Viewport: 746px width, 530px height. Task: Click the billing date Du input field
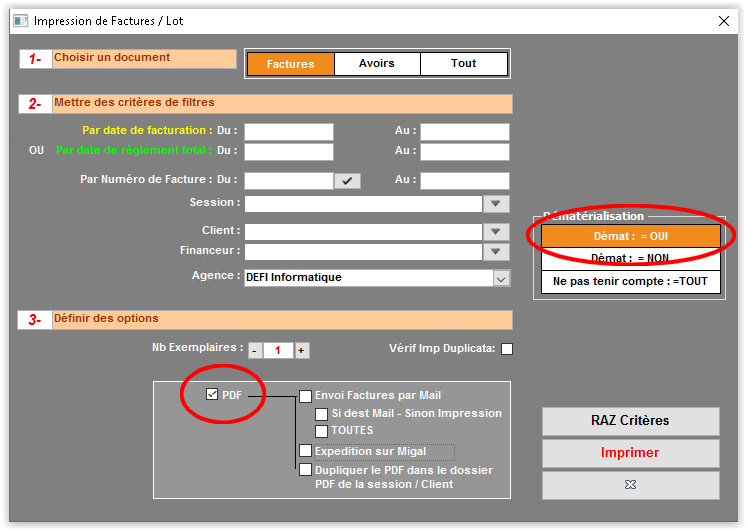point(289,132)
